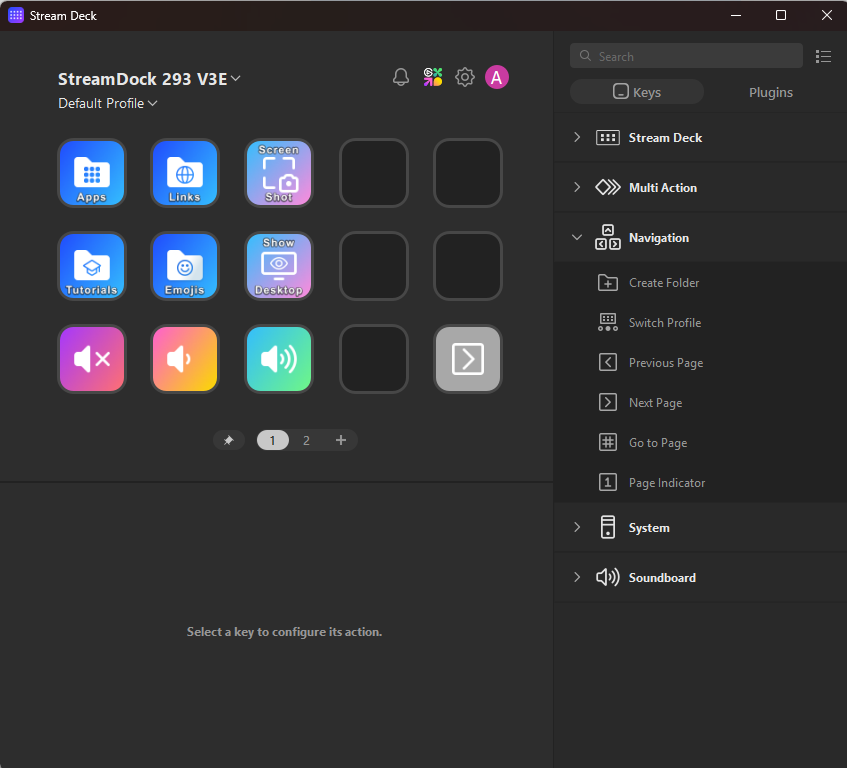Select the empty key in top row, fifth column
The image size is (847, 768).
[468, 173]
